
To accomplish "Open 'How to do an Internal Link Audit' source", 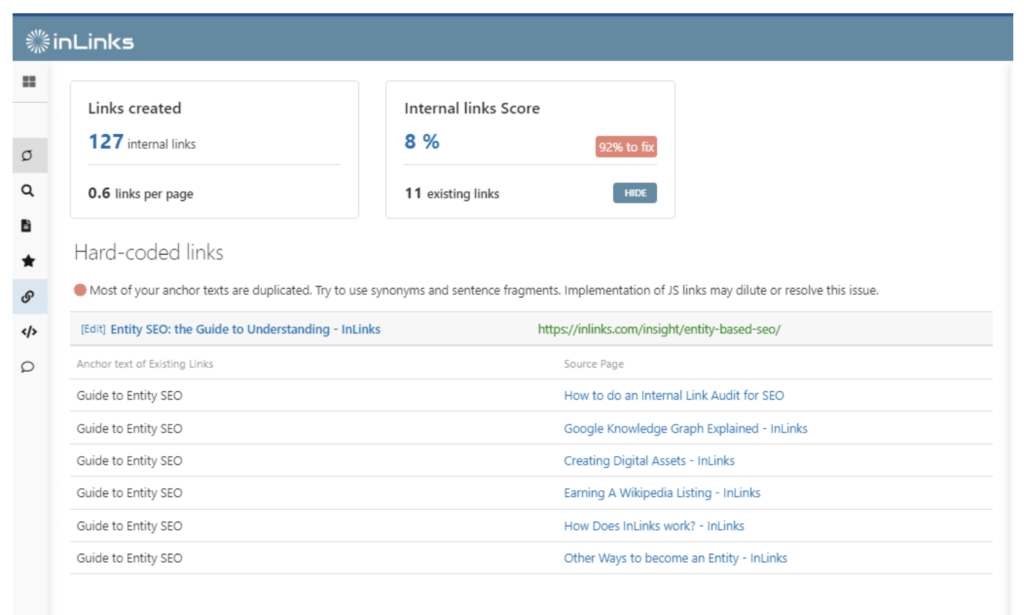I will (x=673, y=395).
